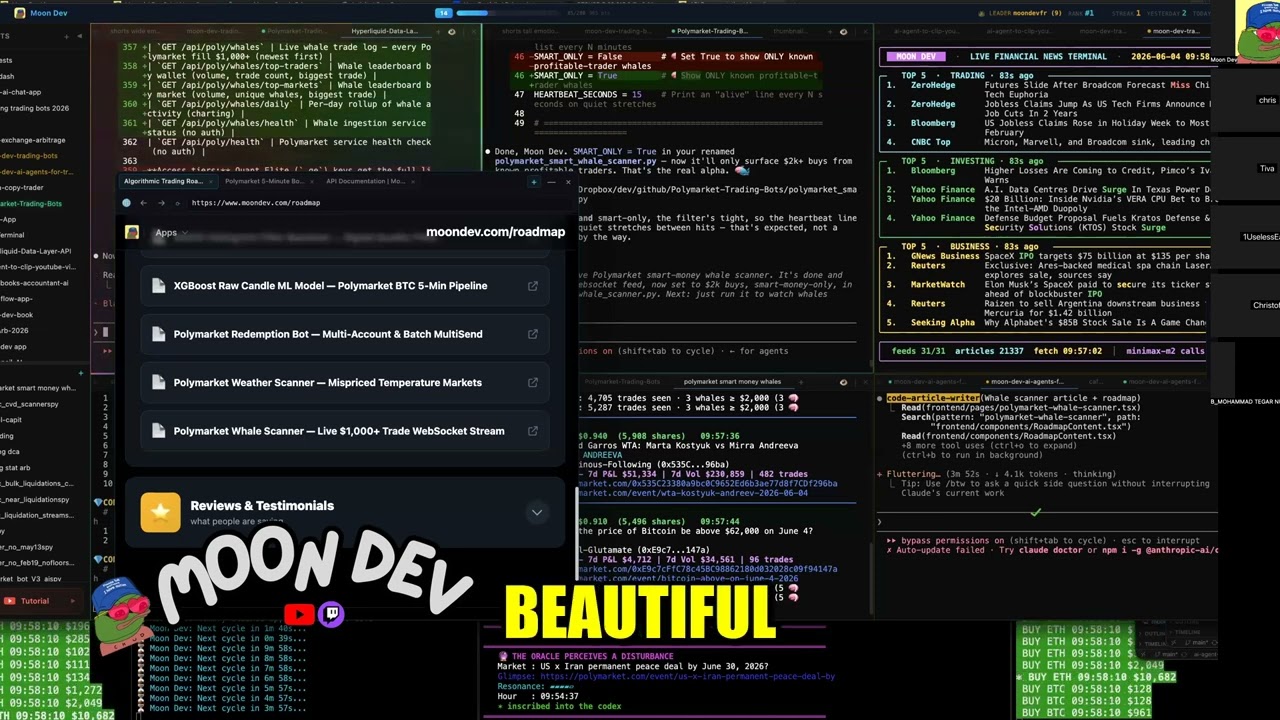This screenshot has height=720, width=1280.
Task: Select the thumbnail terminal tab
Action: pos(790,32)
